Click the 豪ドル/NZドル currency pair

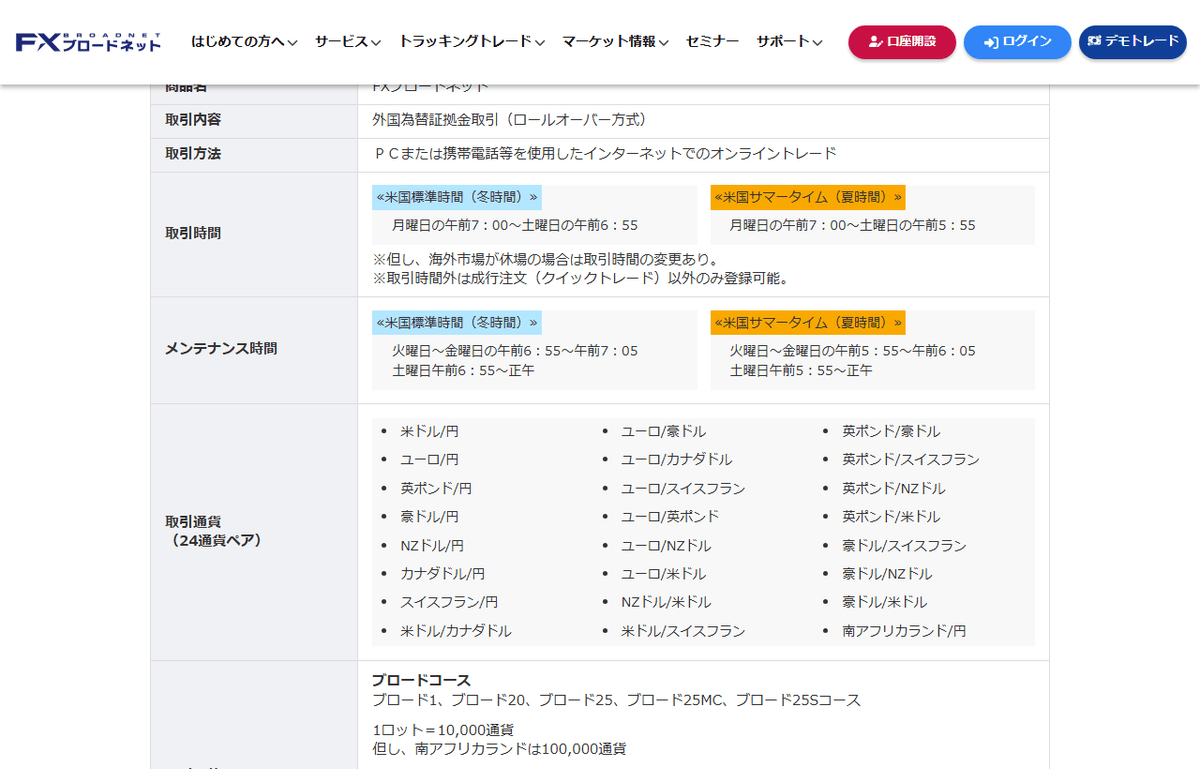(x=887, y=574)
